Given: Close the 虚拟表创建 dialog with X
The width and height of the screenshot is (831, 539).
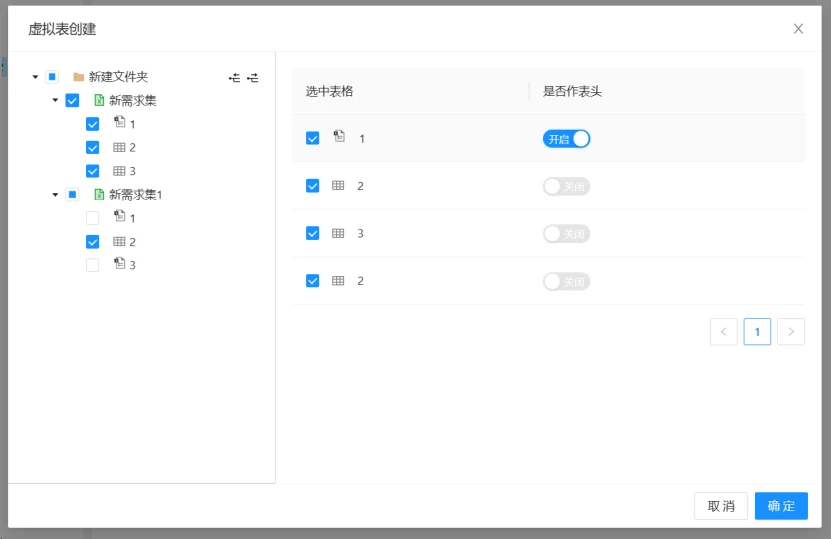Looking at the screenshot, I should 798,29.
